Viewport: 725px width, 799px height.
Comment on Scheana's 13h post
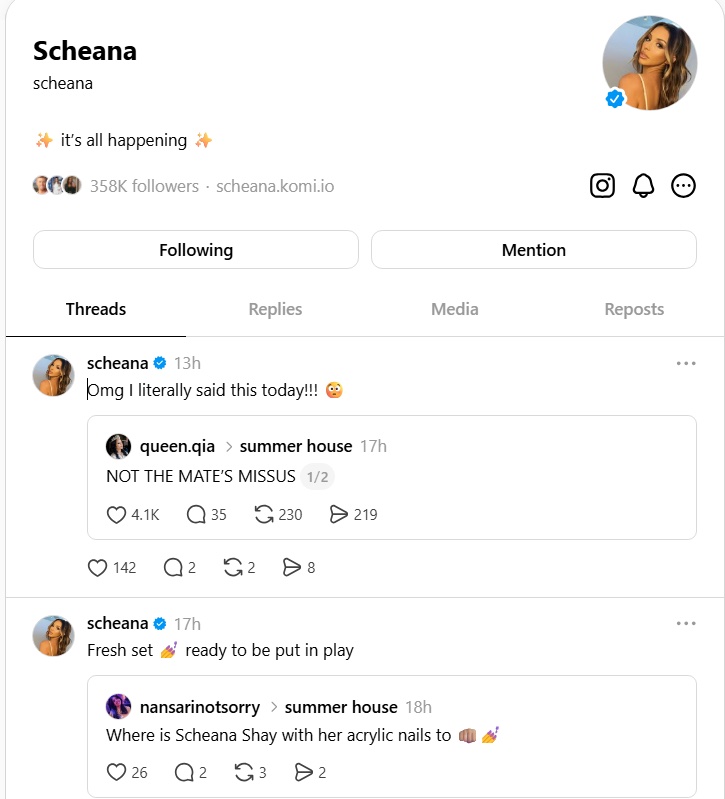click(x=173, y=568)
